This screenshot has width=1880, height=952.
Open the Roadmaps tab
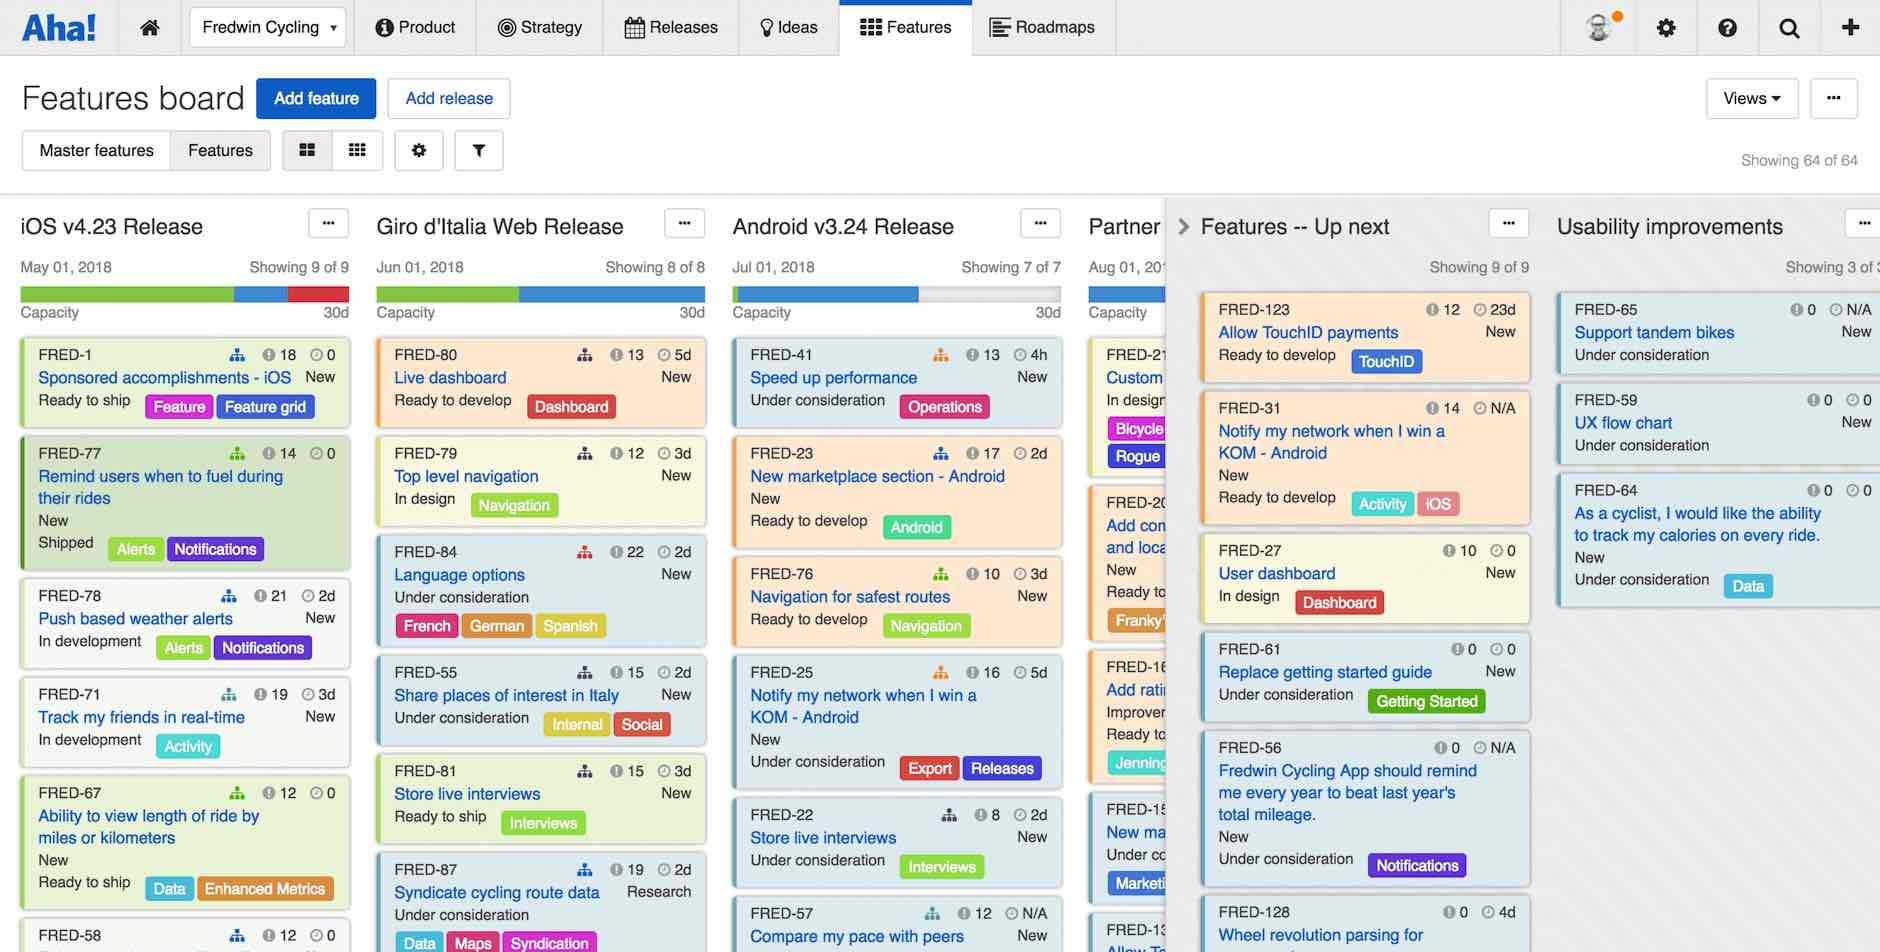[x=1042, y=28]
